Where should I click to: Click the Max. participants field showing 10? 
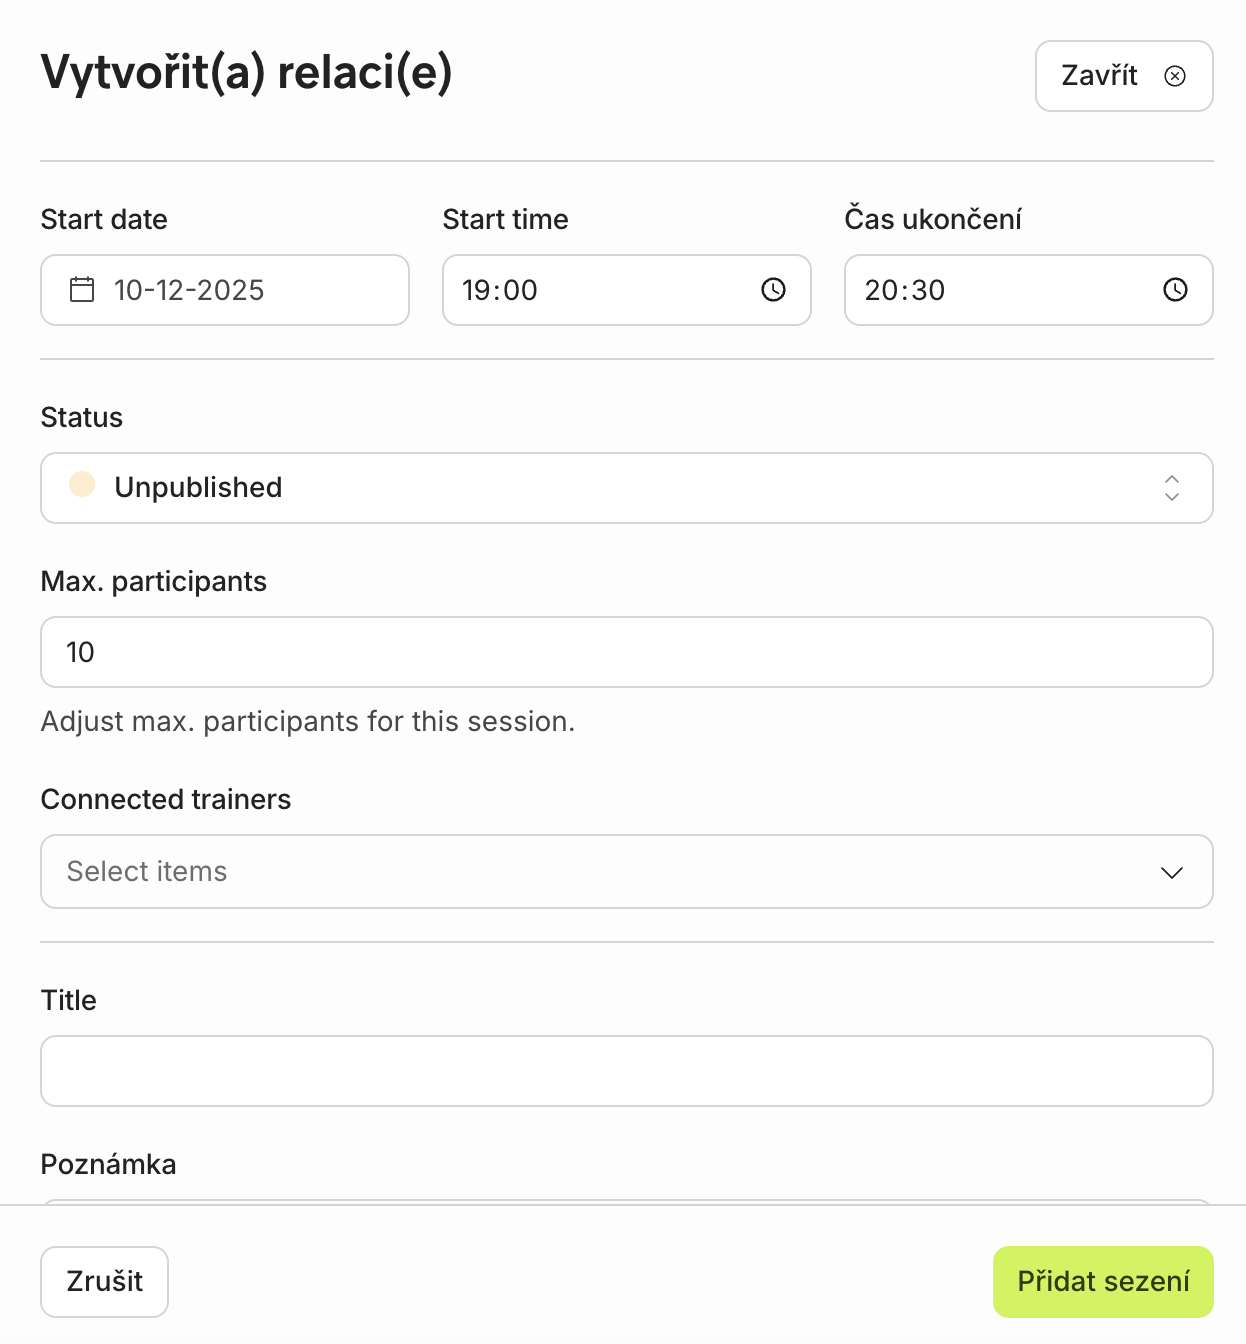click(626, 652)
